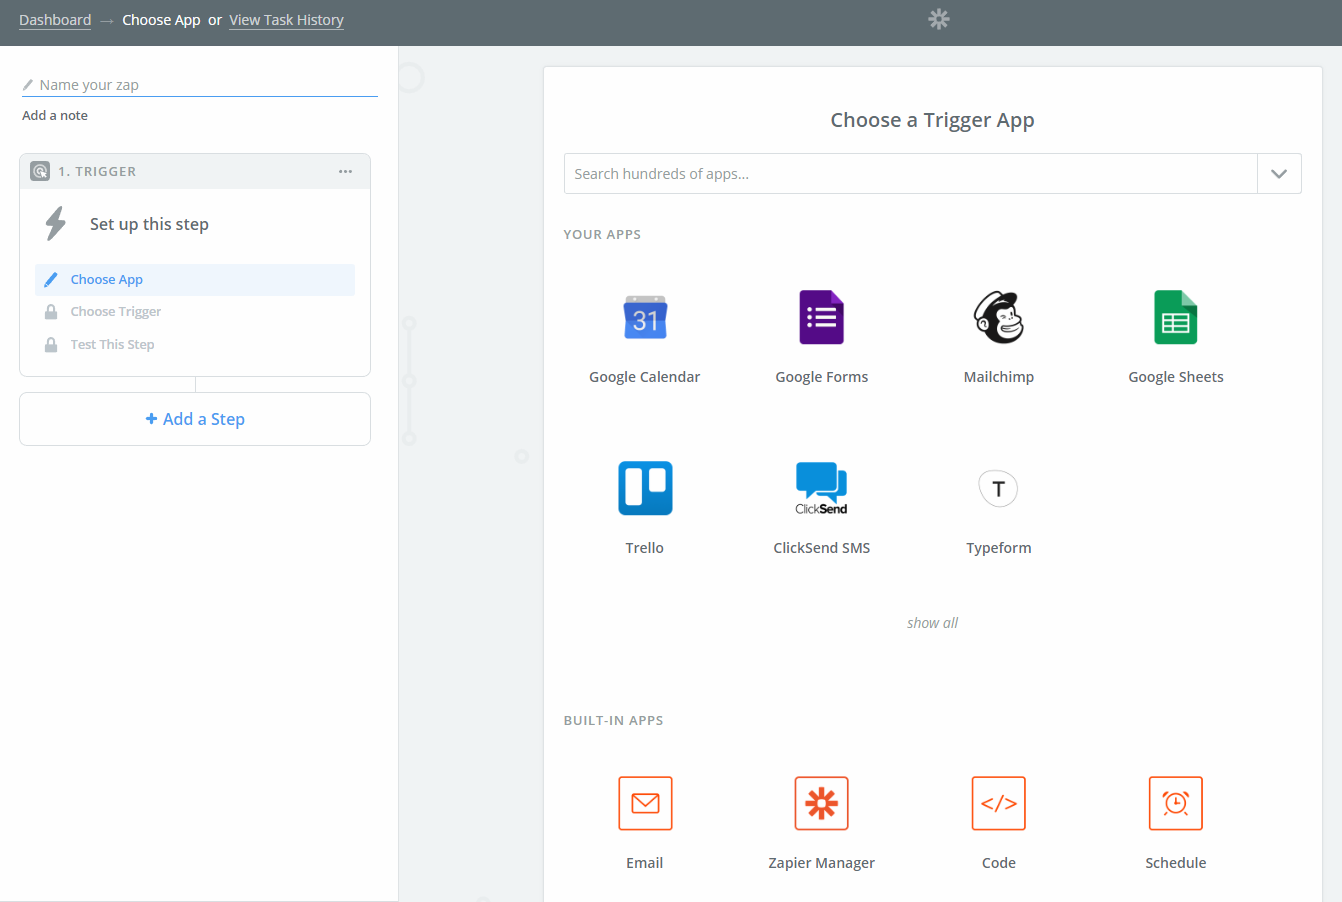1342x902 pixels.
Task: Choose the Trello app icon
Action: (x=645, y=488)
